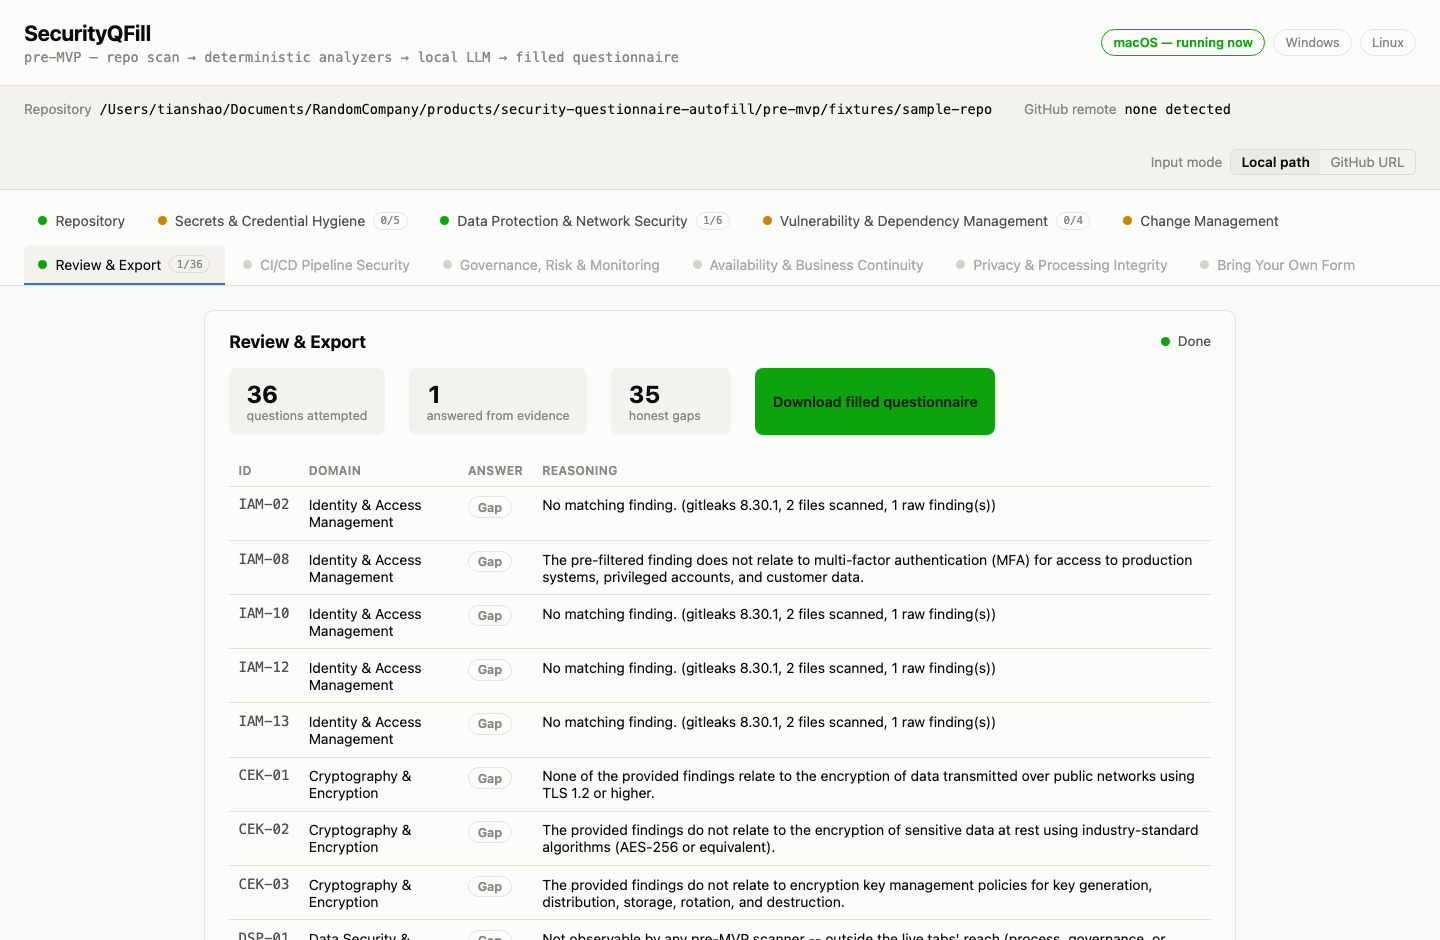Click the 1/6 badge on Data Protection tab
1440x940 pixels.
tap(713, 221)
